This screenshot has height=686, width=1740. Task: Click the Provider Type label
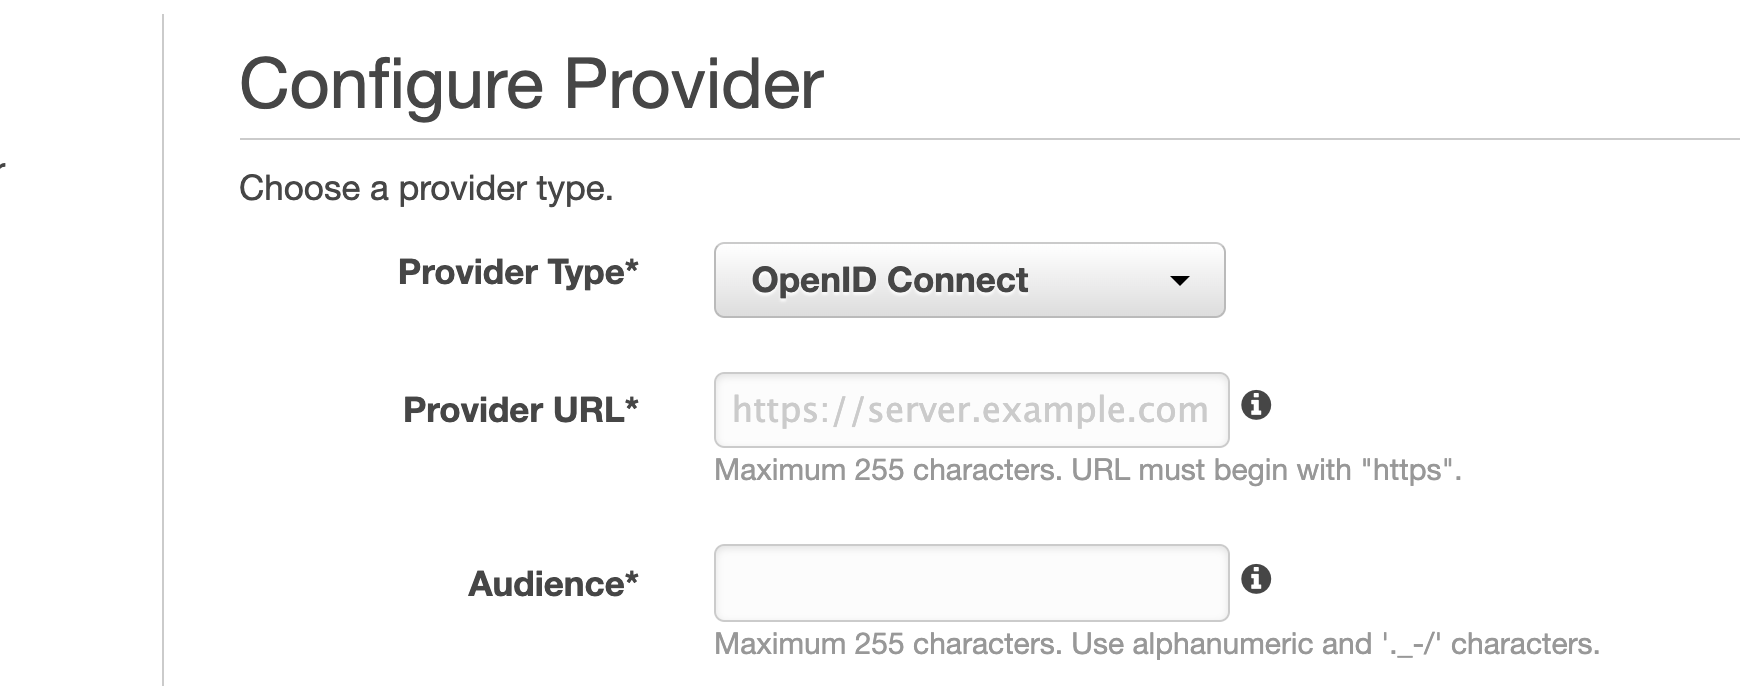point(521,272)
